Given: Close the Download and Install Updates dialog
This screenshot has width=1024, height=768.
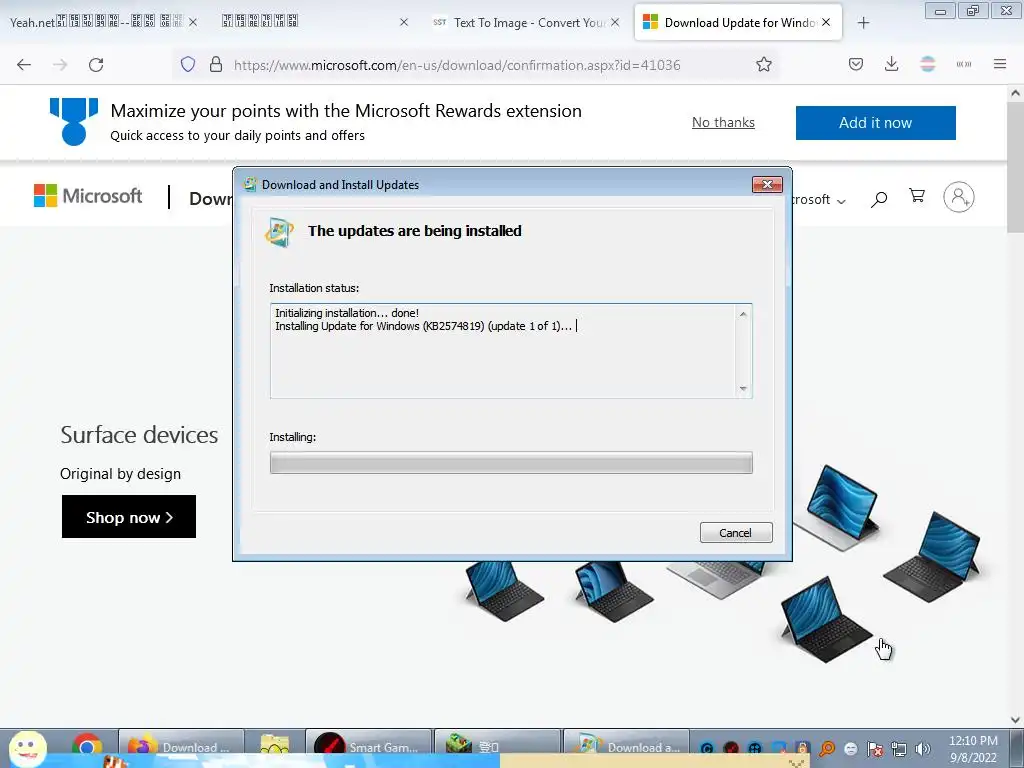Looking at the screenshot, I should pos(767,185).
